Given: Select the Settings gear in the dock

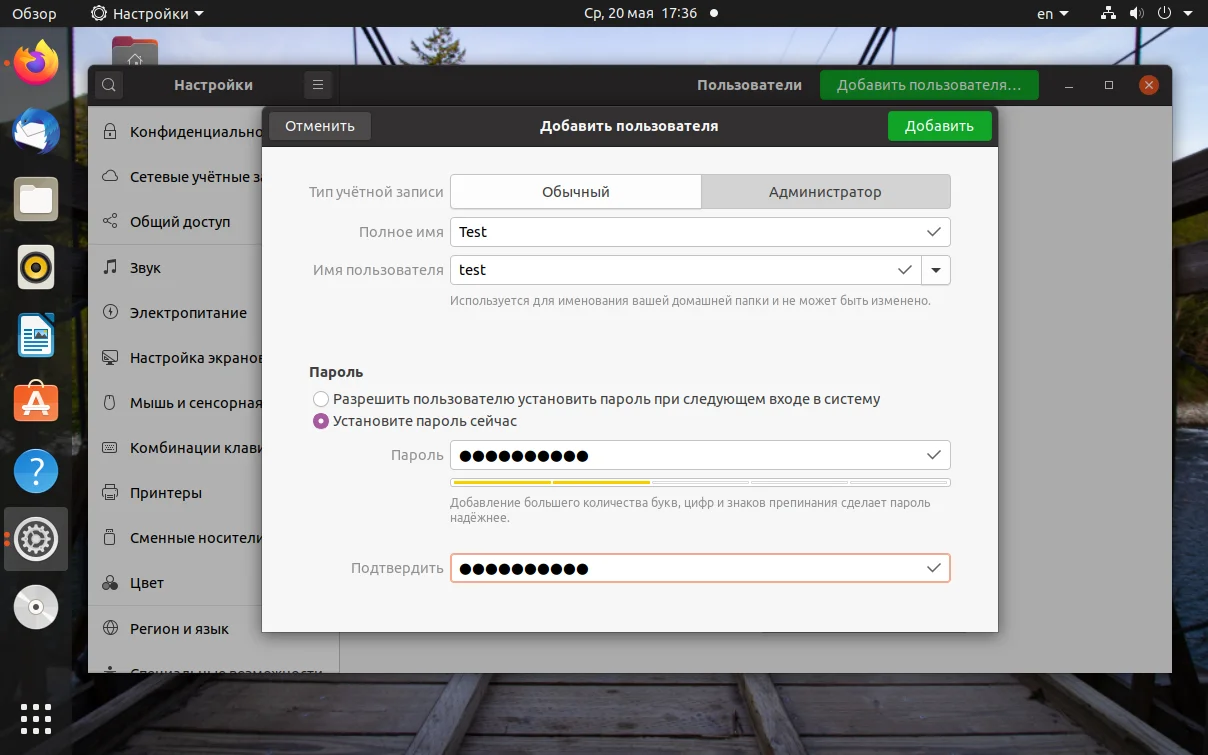Looking at the screenshot, I should (36, 539).
